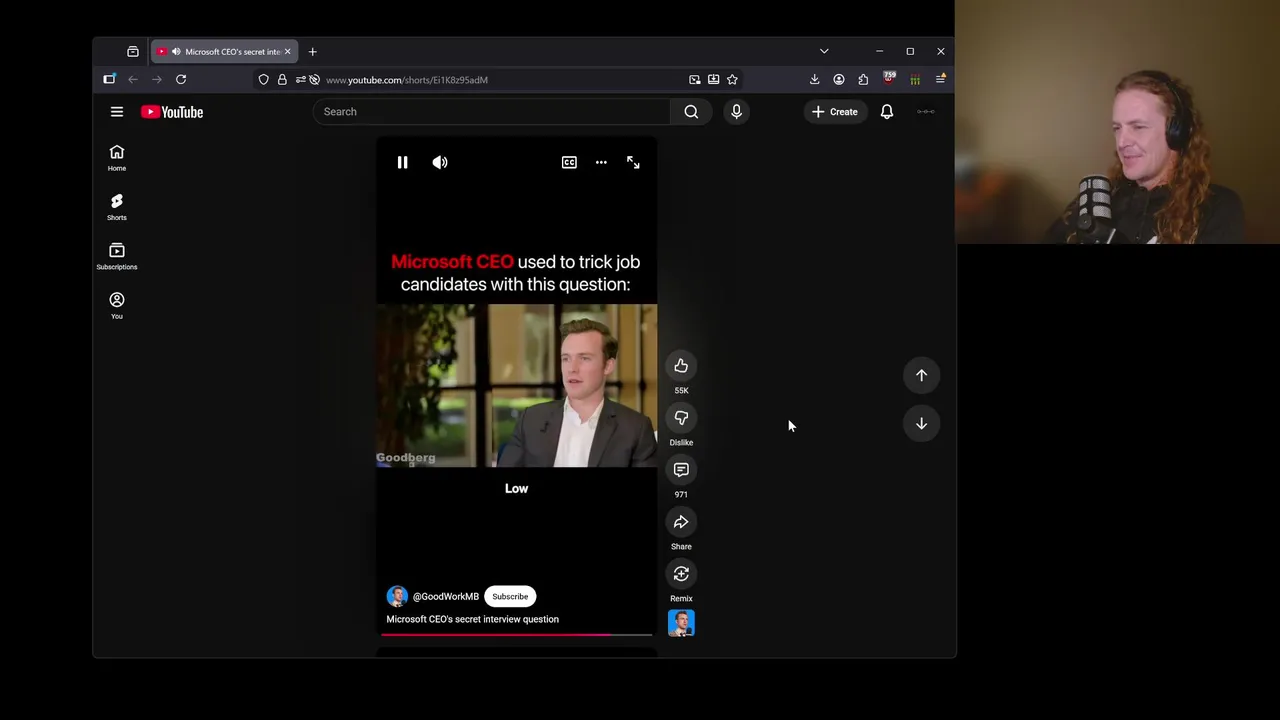Open Remix option for this Short
This screenshot has height=720, width=1280.
tap(681, 574)
